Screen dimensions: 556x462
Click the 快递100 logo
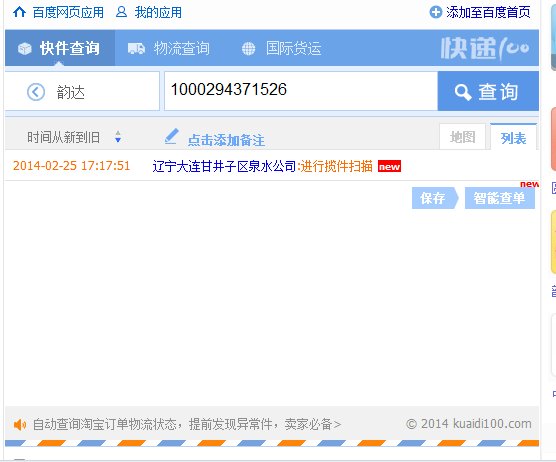click(485, 48)
